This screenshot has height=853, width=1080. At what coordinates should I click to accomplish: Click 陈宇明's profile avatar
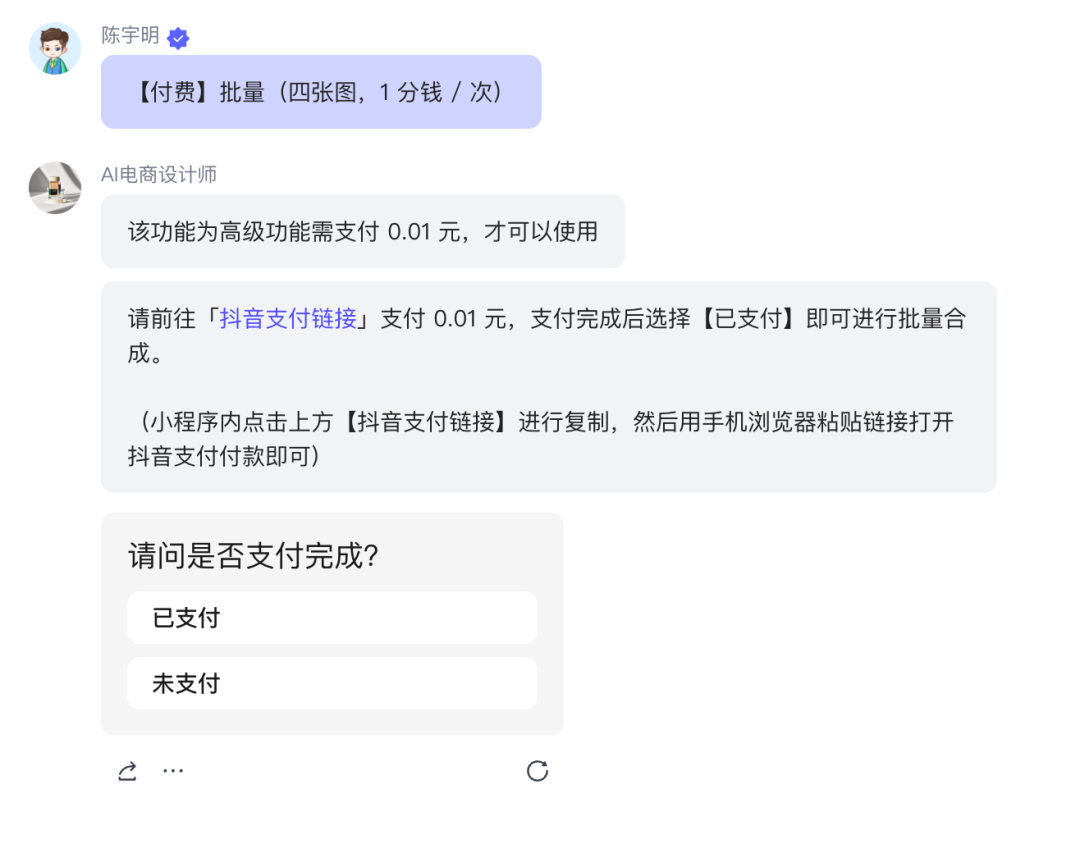pyautogui.click(x=54, y=49)
